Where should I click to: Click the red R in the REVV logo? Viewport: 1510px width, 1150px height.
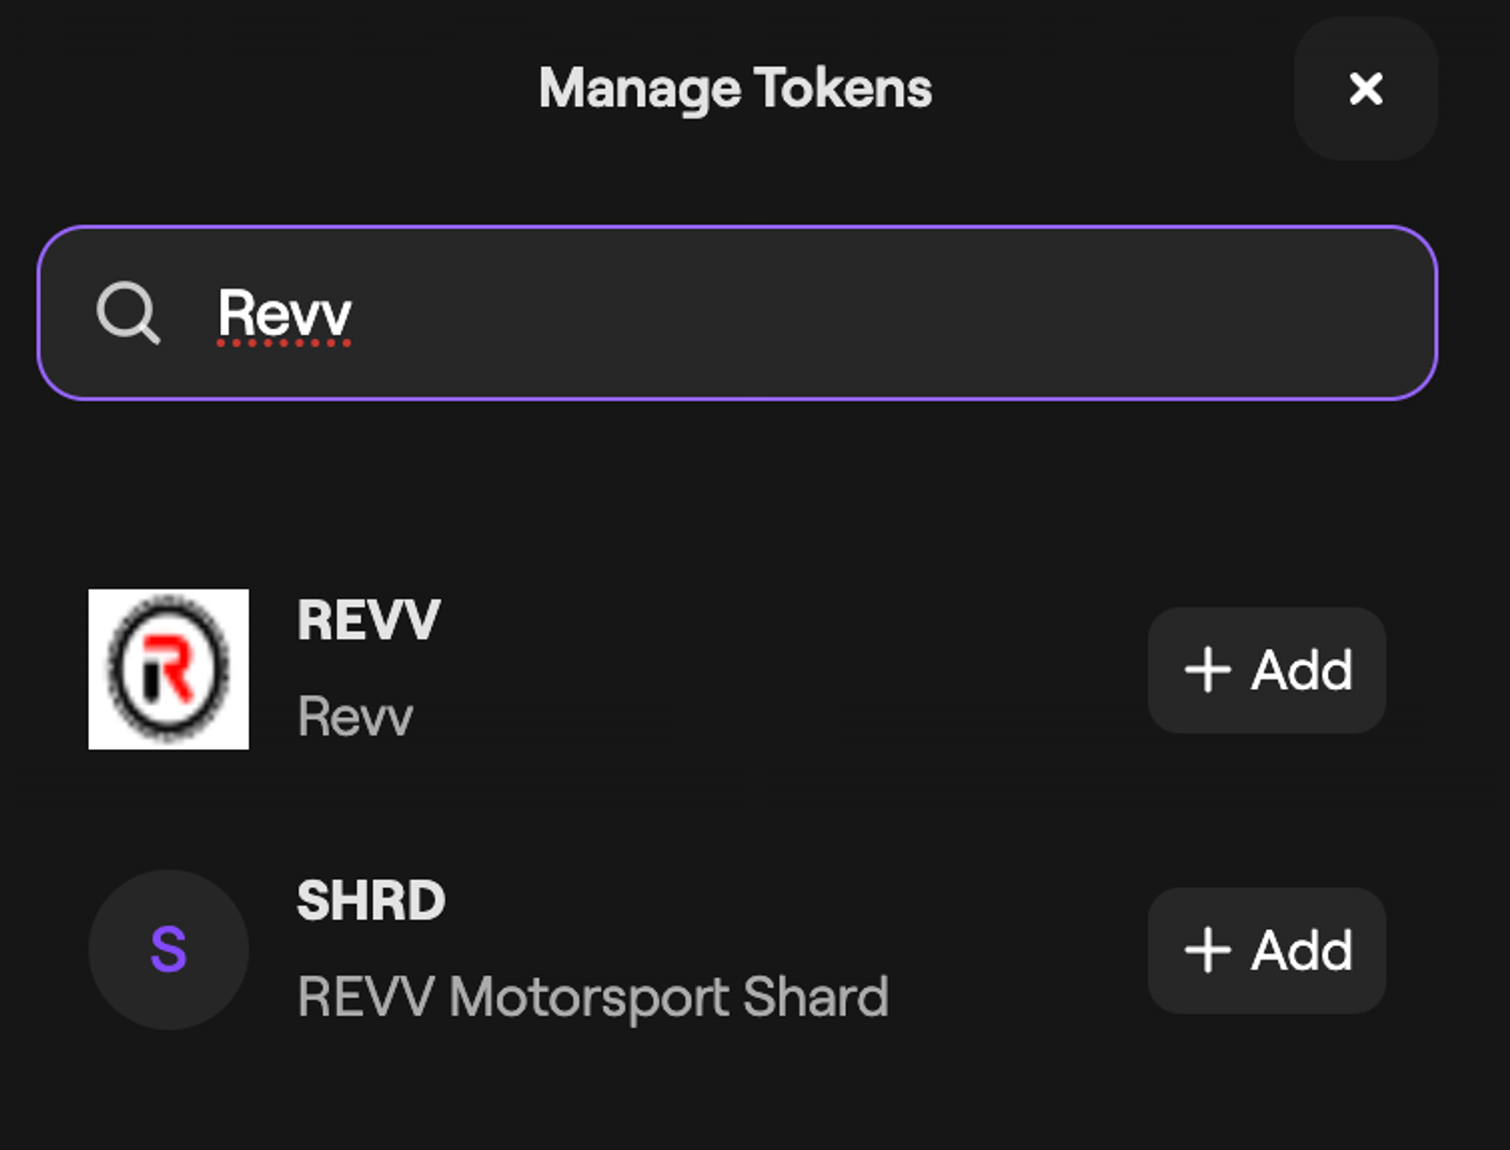click(174, 664)
